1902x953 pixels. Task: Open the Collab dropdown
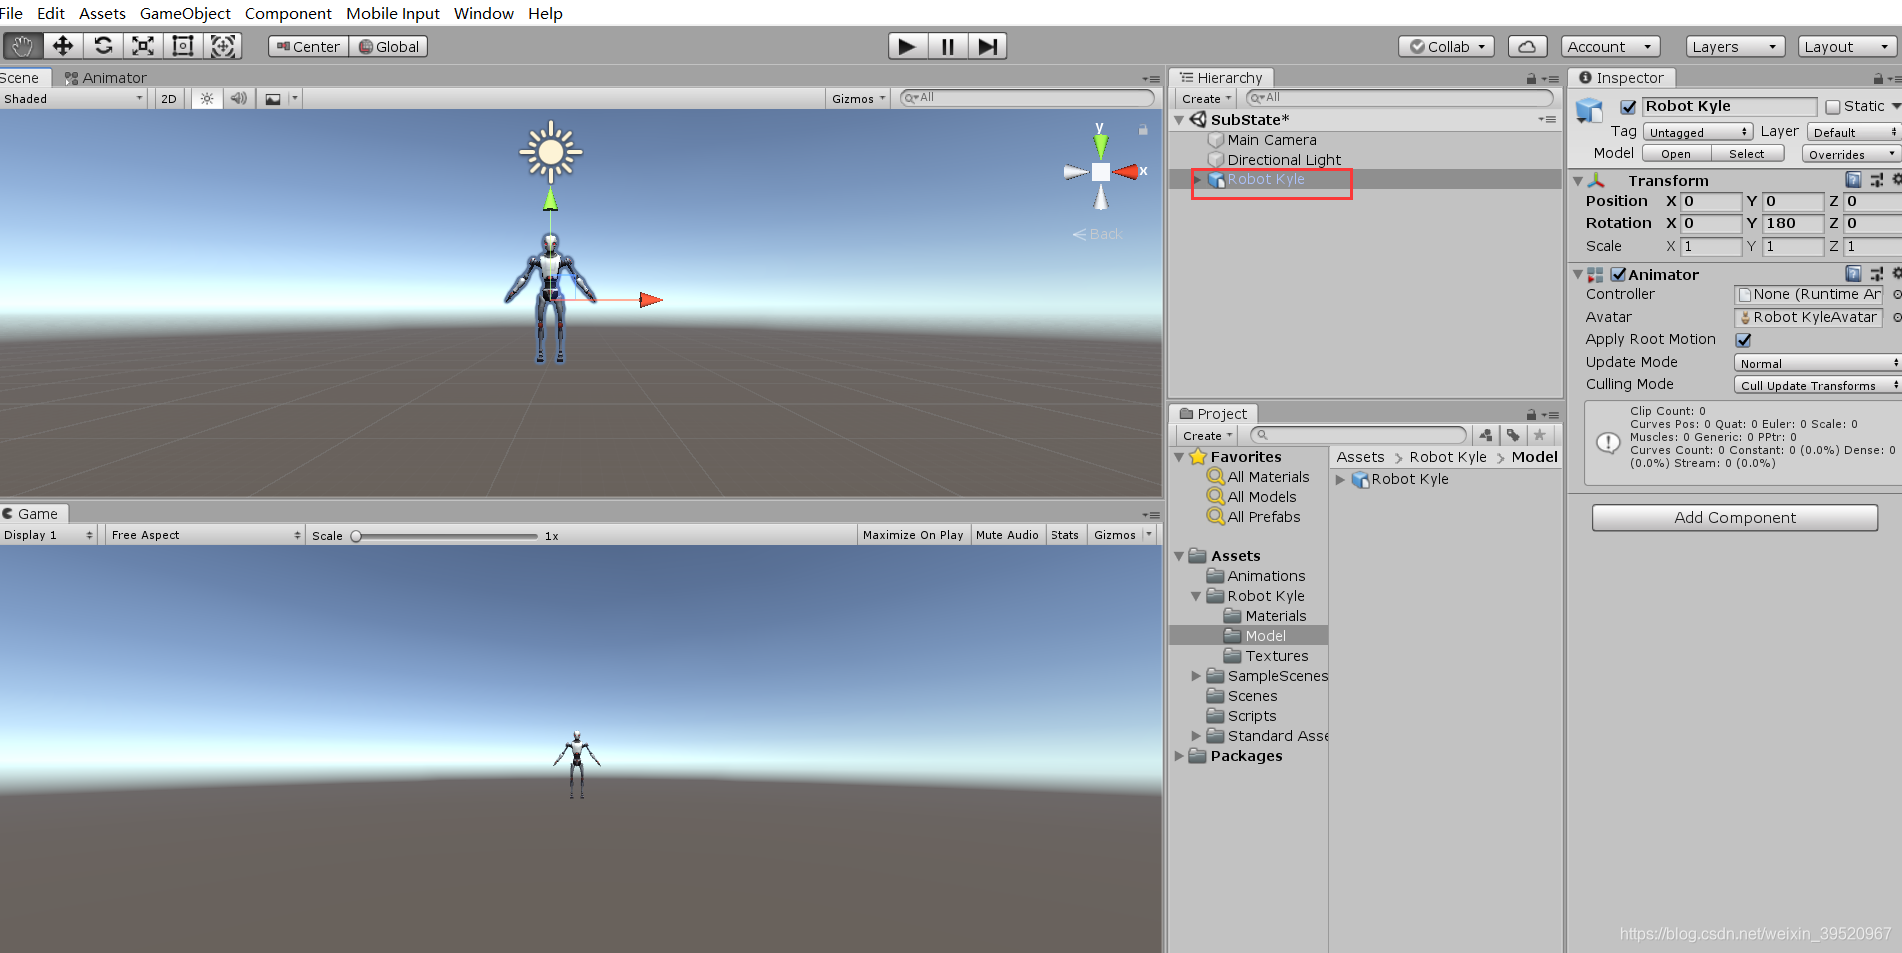tap(1446, 47)
